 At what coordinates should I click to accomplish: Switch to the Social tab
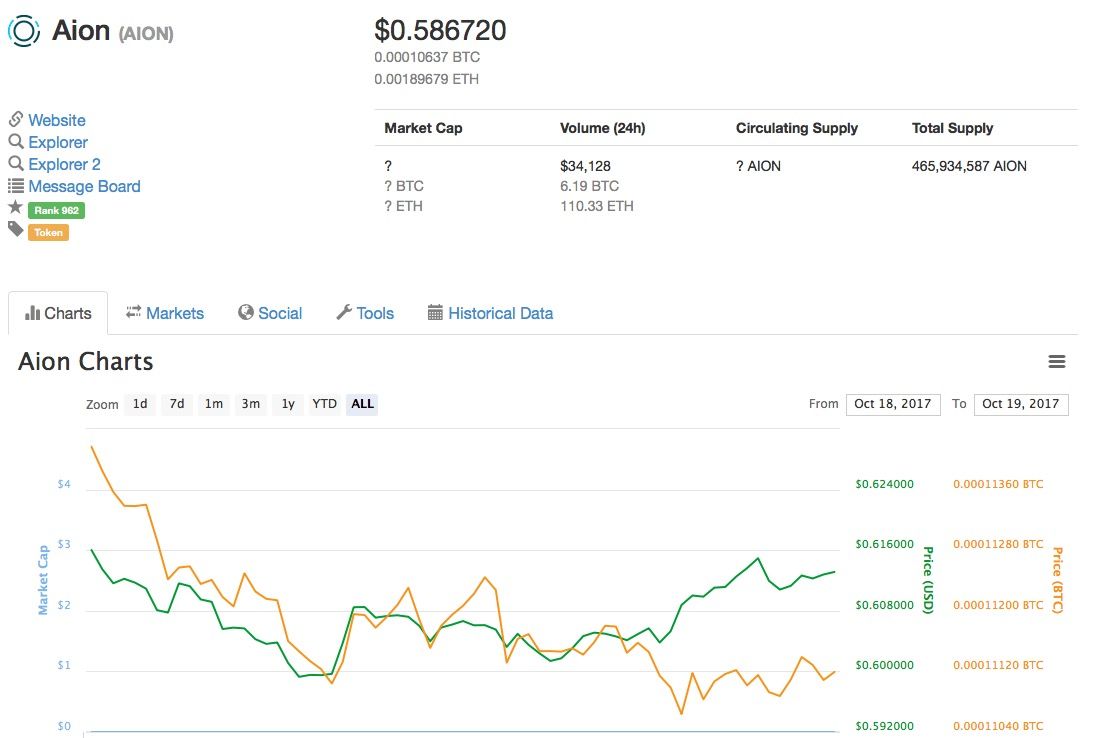click(x=270, y=313)
